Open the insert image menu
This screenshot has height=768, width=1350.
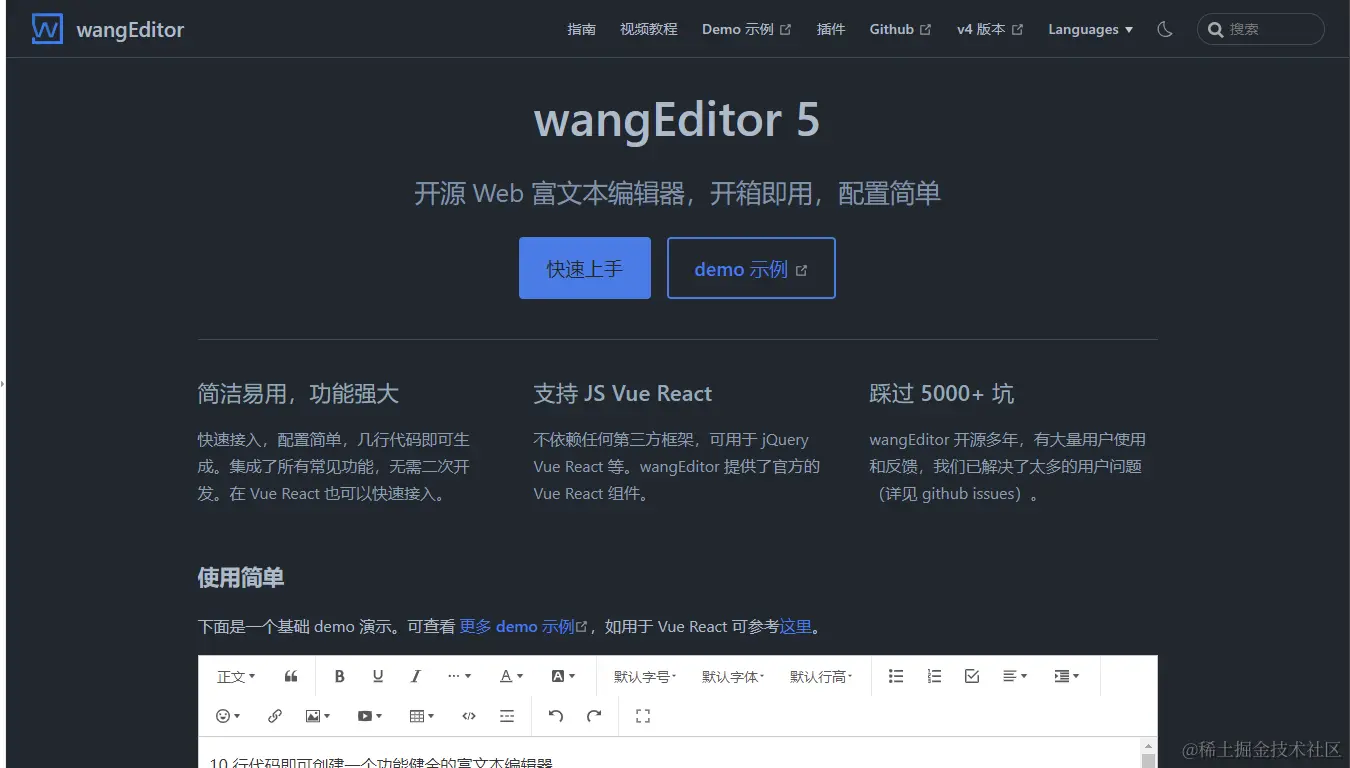point(318,716)
